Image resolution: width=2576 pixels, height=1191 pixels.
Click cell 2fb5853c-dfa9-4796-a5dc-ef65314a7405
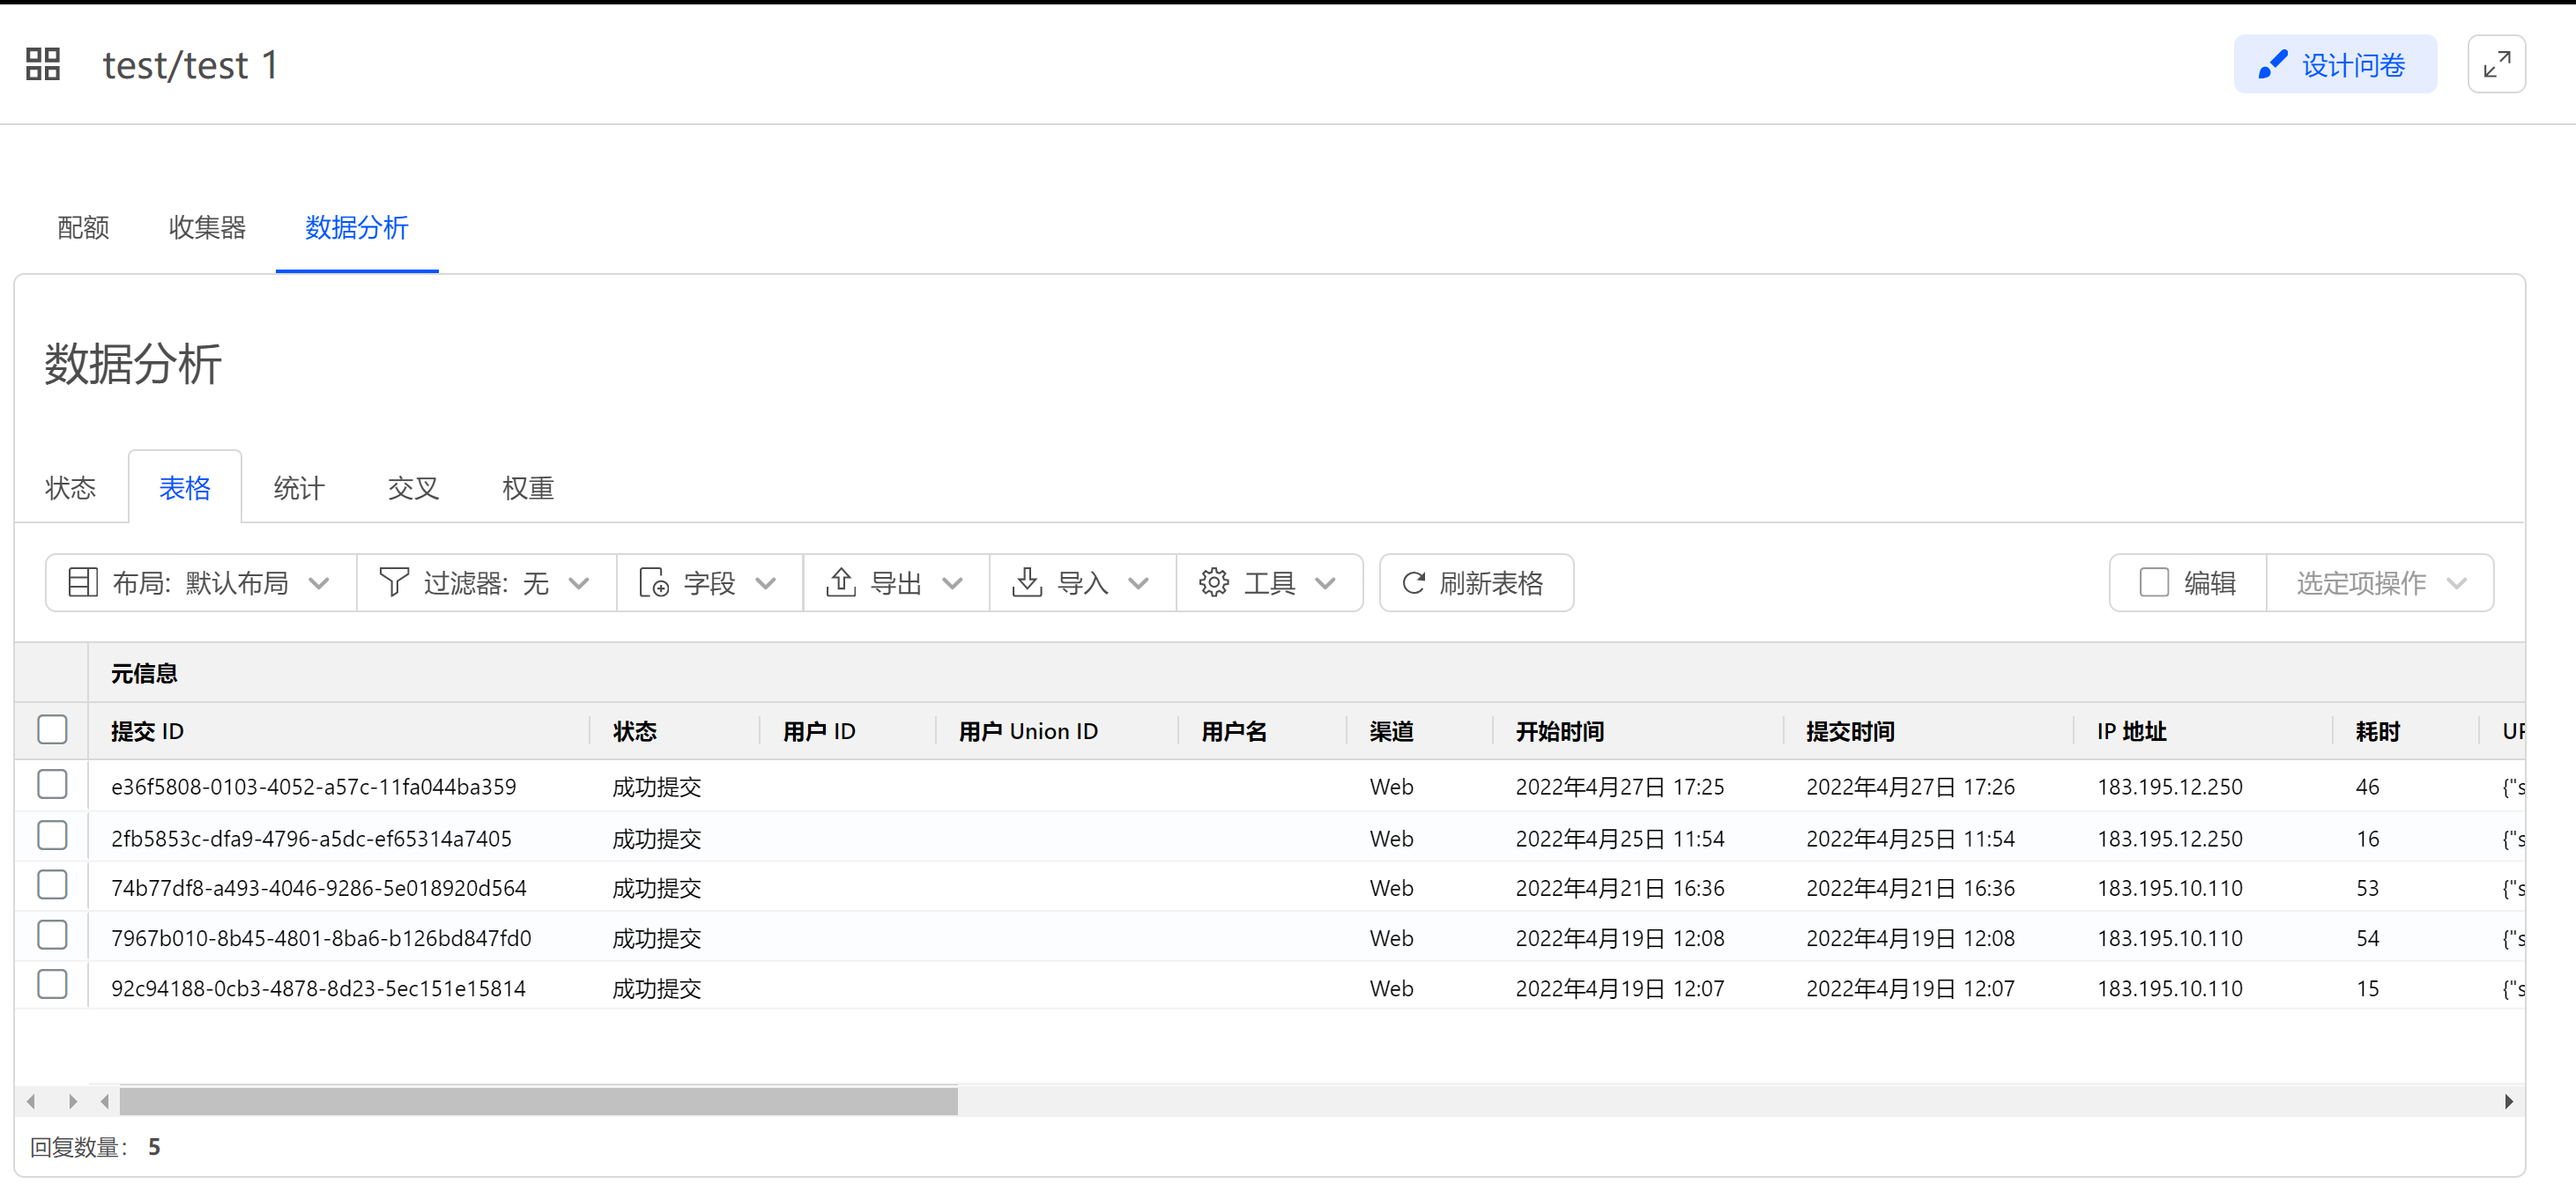[x=311, y=838]
